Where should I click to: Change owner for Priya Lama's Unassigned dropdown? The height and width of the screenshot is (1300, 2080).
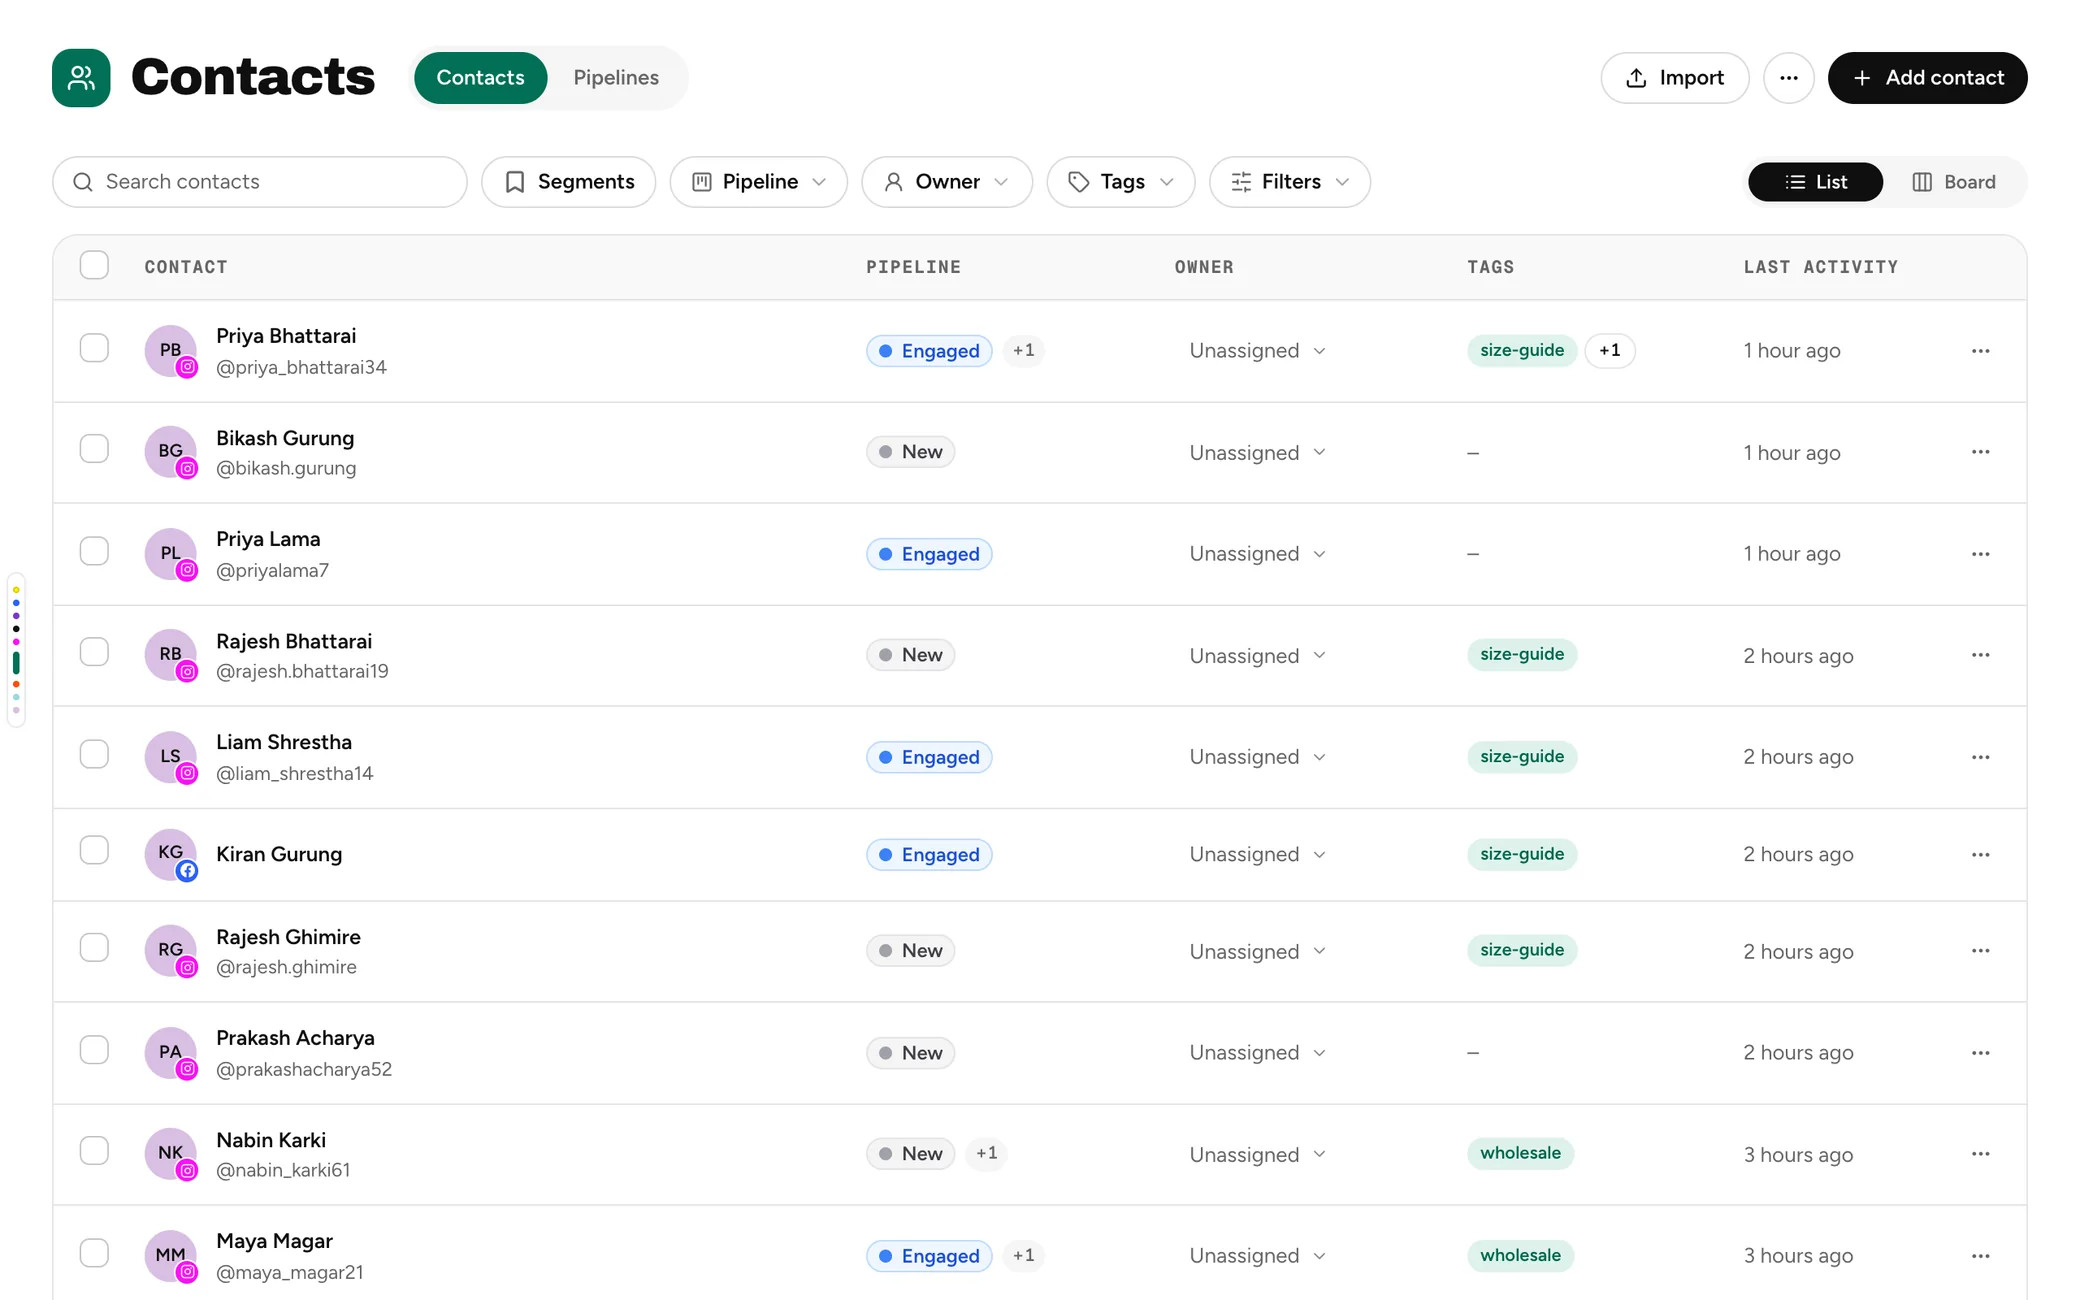(x=1257, y=554)
